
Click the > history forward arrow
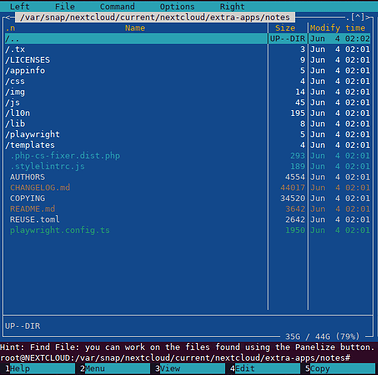click(368, 17)
